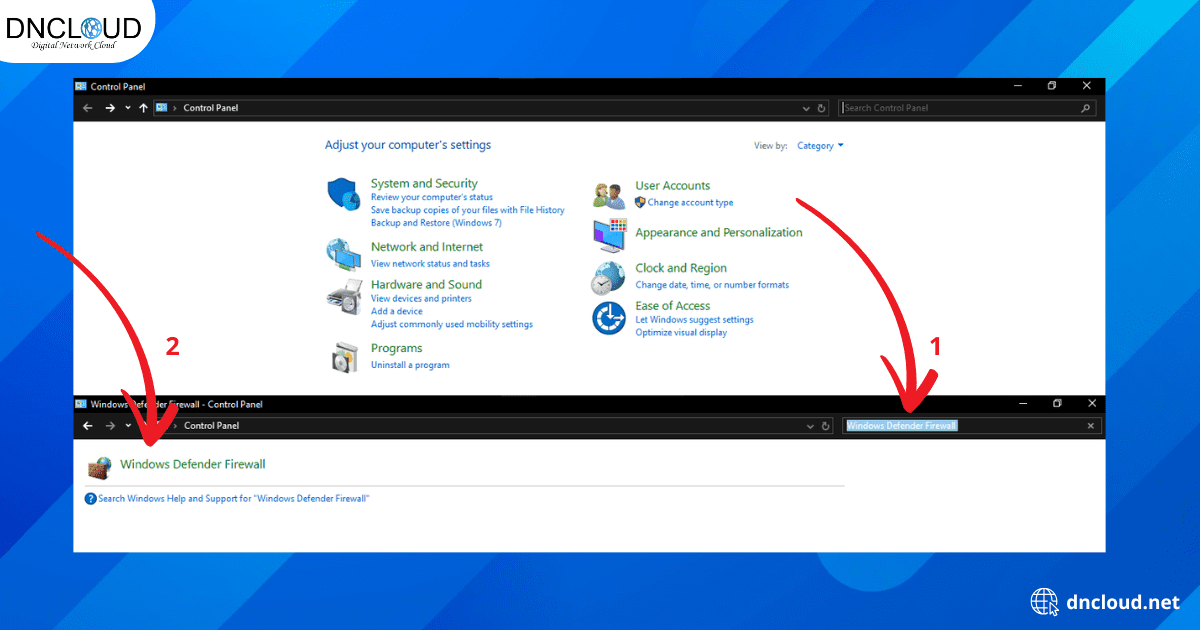Open the Hardware and Sound printer icon
The image size is (1200, 630).
coord(343,296)
